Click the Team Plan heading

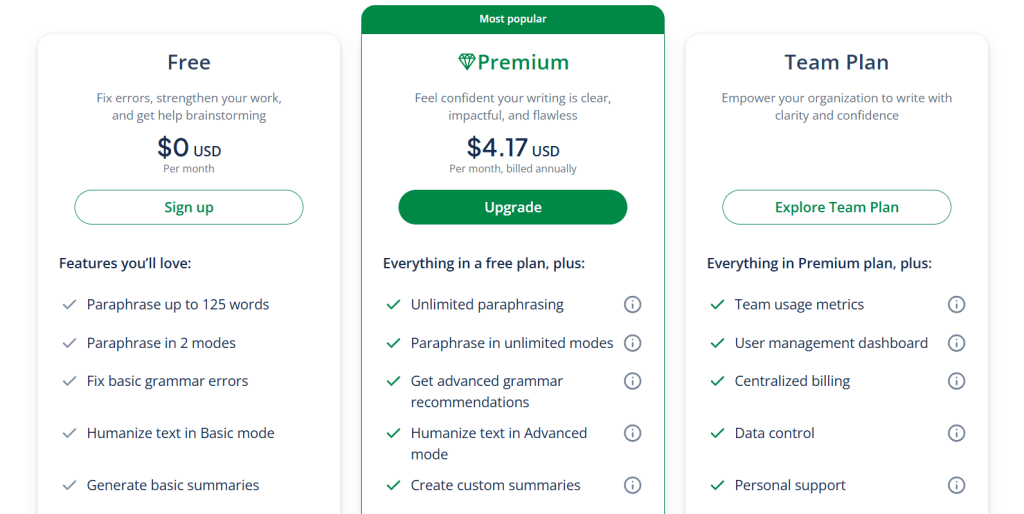(836, 62)
